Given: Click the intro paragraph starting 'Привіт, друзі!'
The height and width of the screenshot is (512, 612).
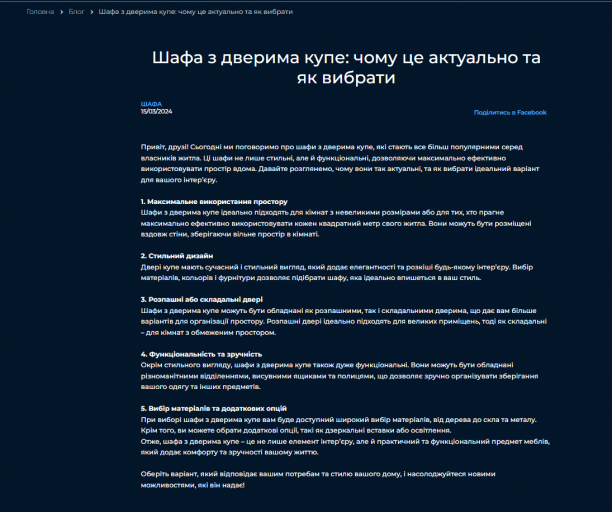Looking at the screenshot, I should click(x=340, y=163).
